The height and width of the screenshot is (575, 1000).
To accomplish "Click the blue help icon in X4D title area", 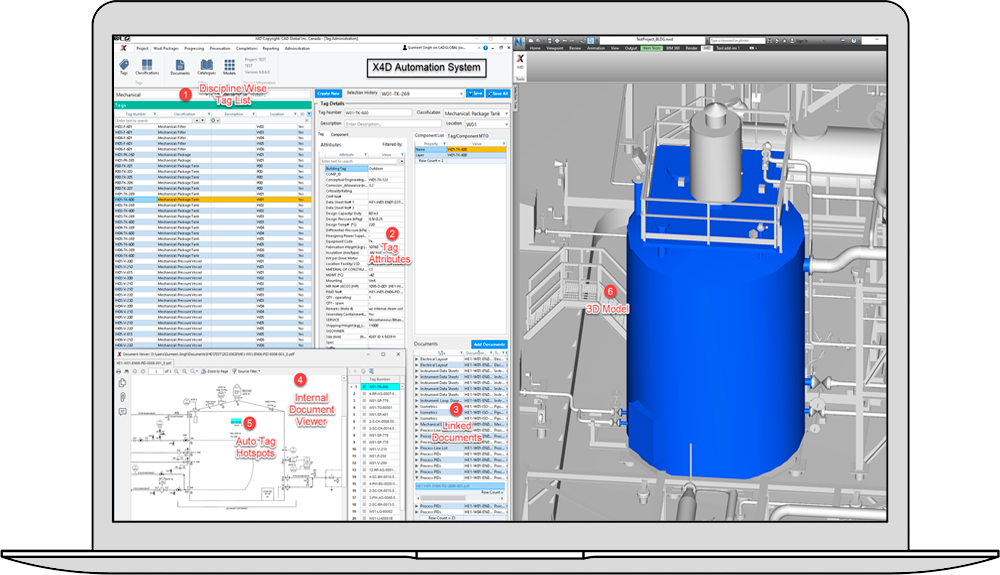I will 486,48.
